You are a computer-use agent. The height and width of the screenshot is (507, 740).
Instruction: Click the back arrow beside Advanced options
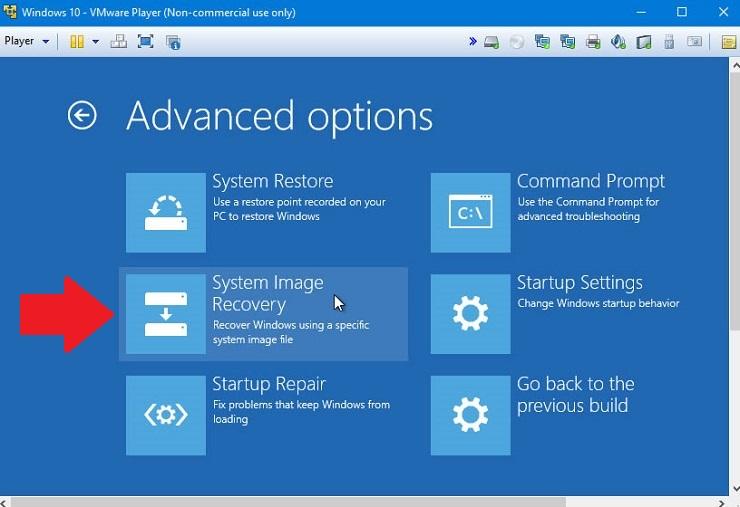click(82, 115)
